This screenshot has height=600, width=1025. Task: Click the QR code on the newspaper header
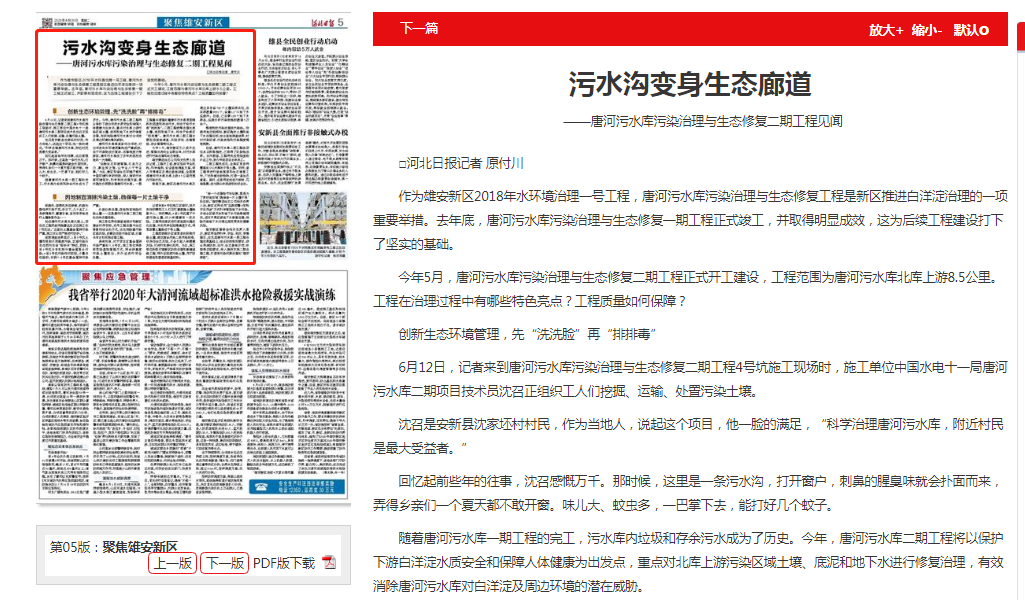point(44,22)
